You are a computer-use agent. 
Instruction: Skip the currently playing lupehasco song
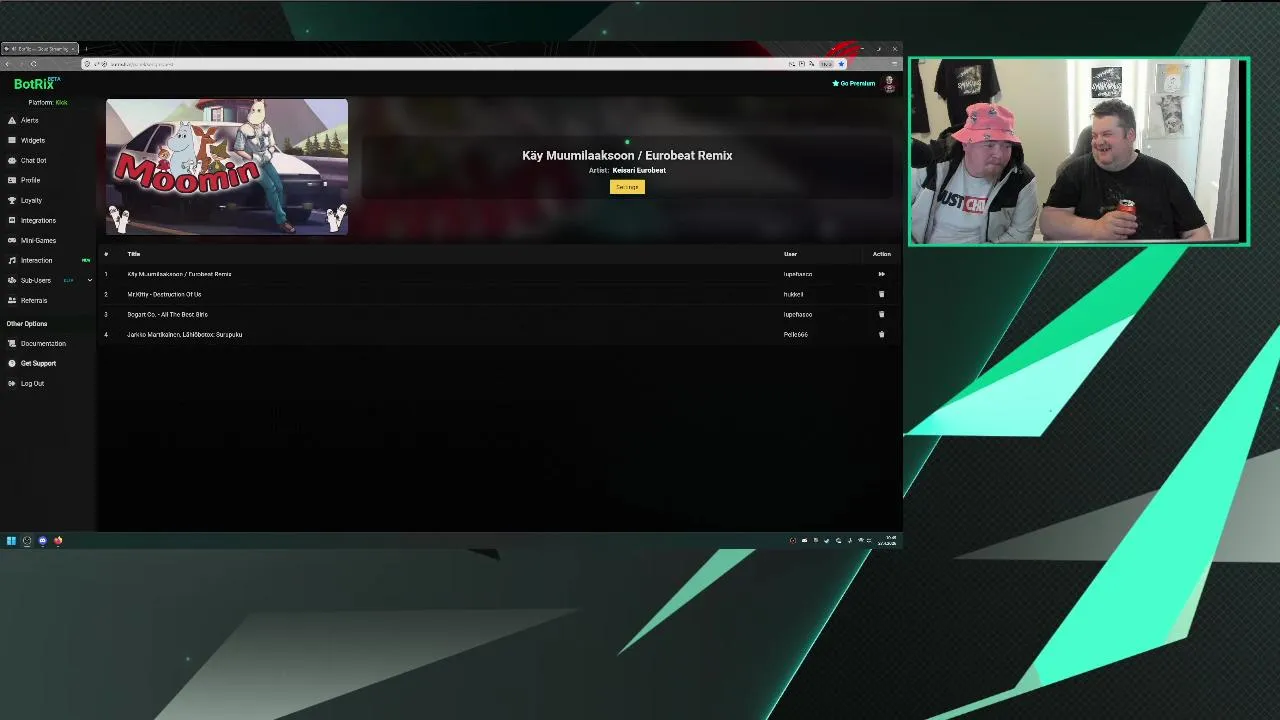click(x=881, y=274)
